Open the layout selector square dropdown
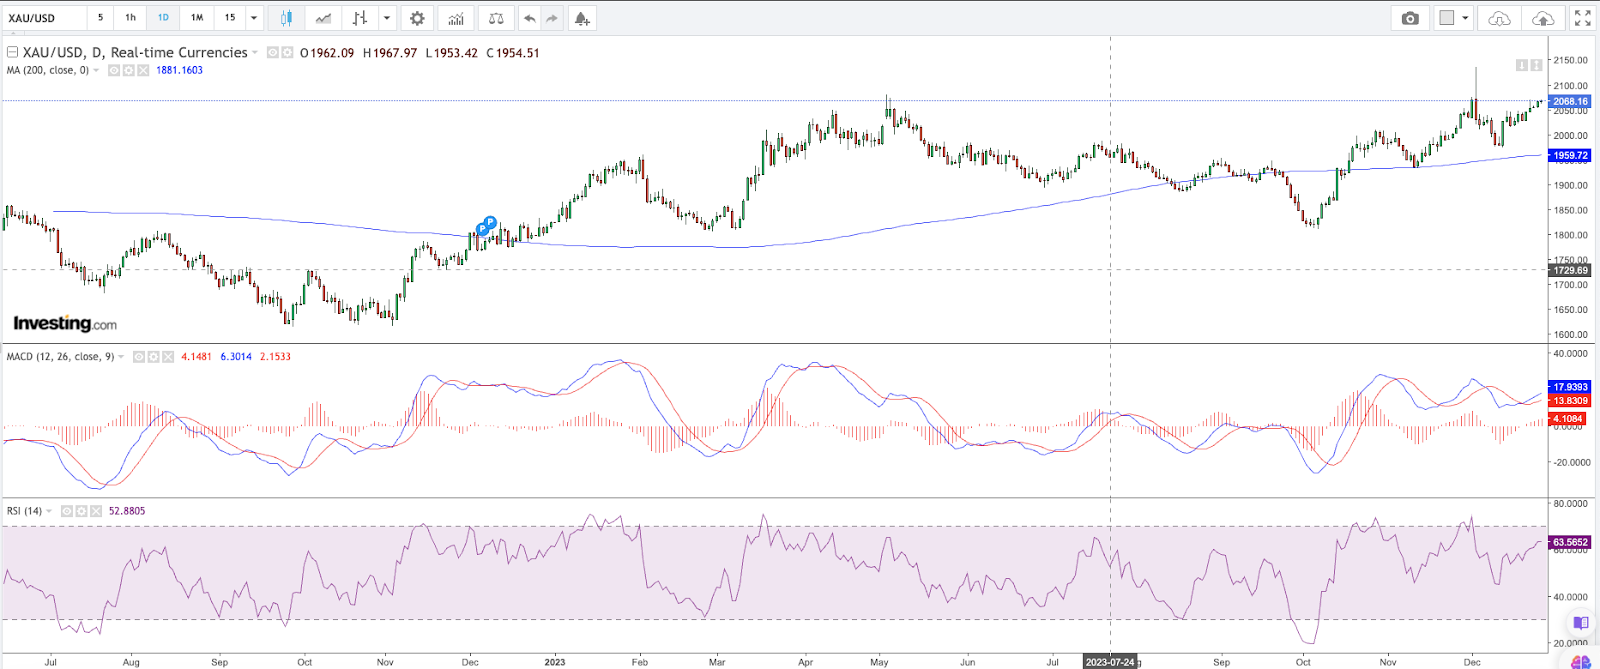Screen dimensions: 1600x669 point(1454,18)
